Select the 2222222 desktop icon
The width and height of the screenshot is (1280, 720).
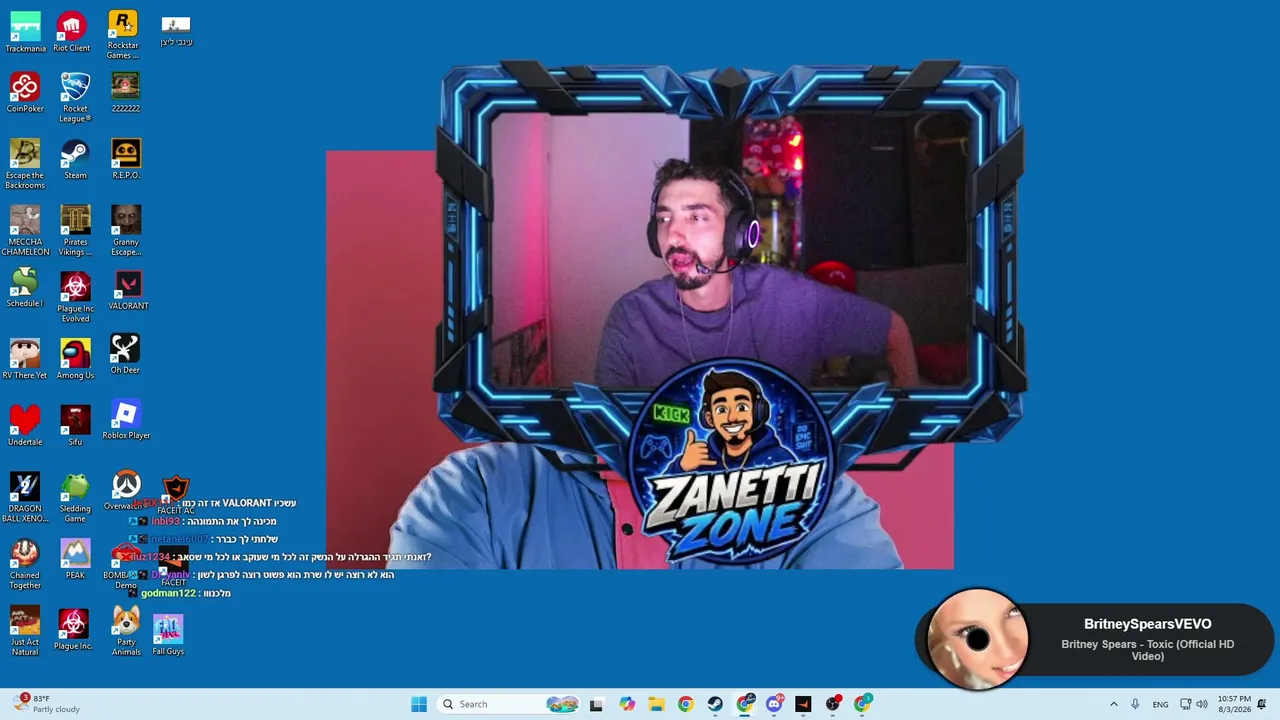coord(125,93)
